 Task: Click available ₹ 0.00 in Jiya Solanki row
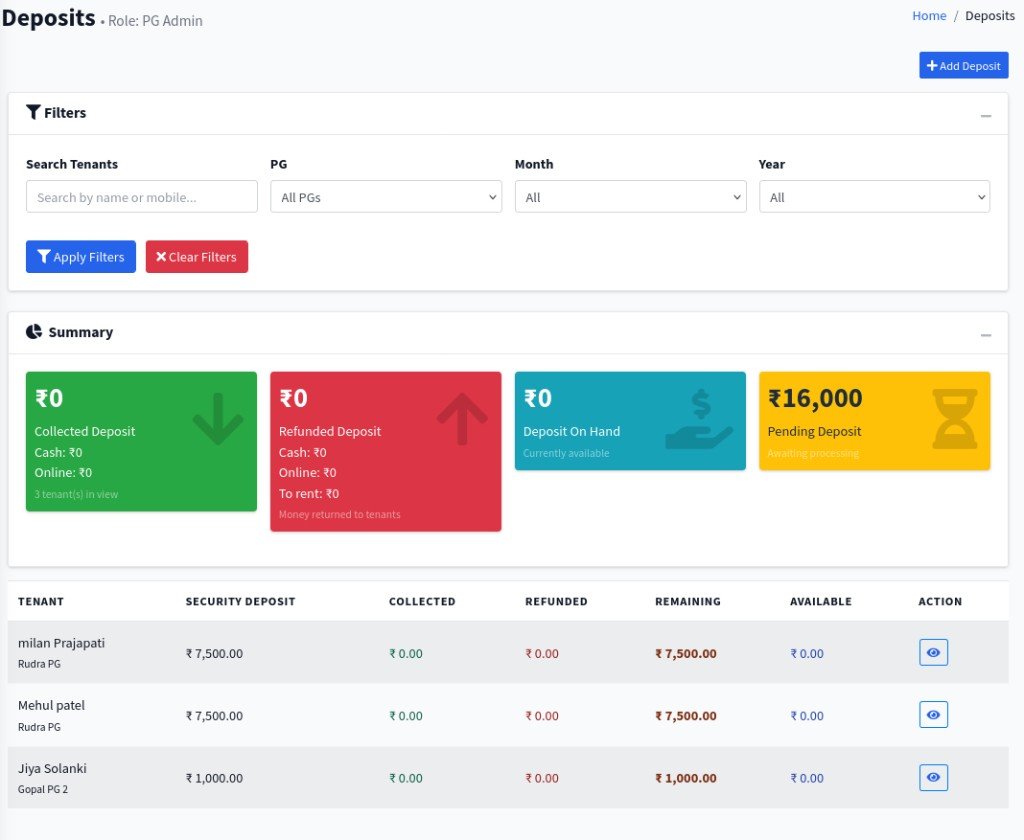(x=807, y=778)
